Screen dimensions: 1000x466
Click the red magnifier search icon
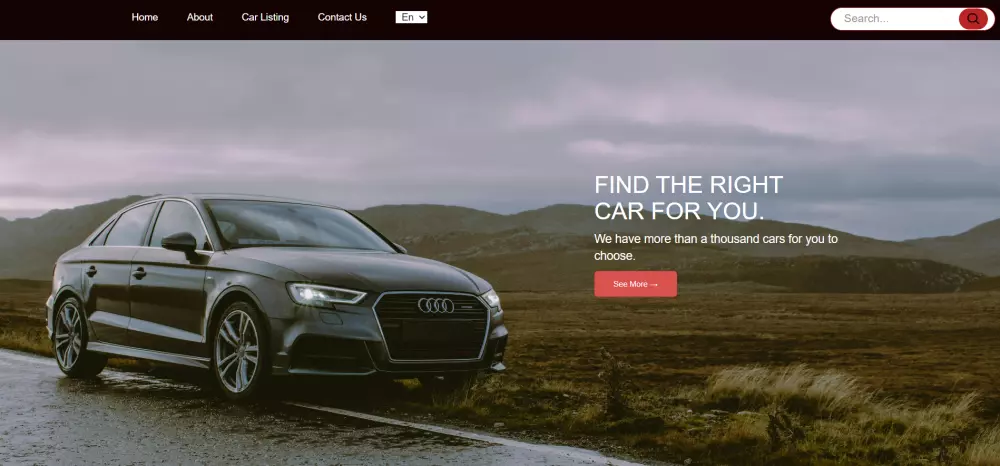[x=973, y=18]
